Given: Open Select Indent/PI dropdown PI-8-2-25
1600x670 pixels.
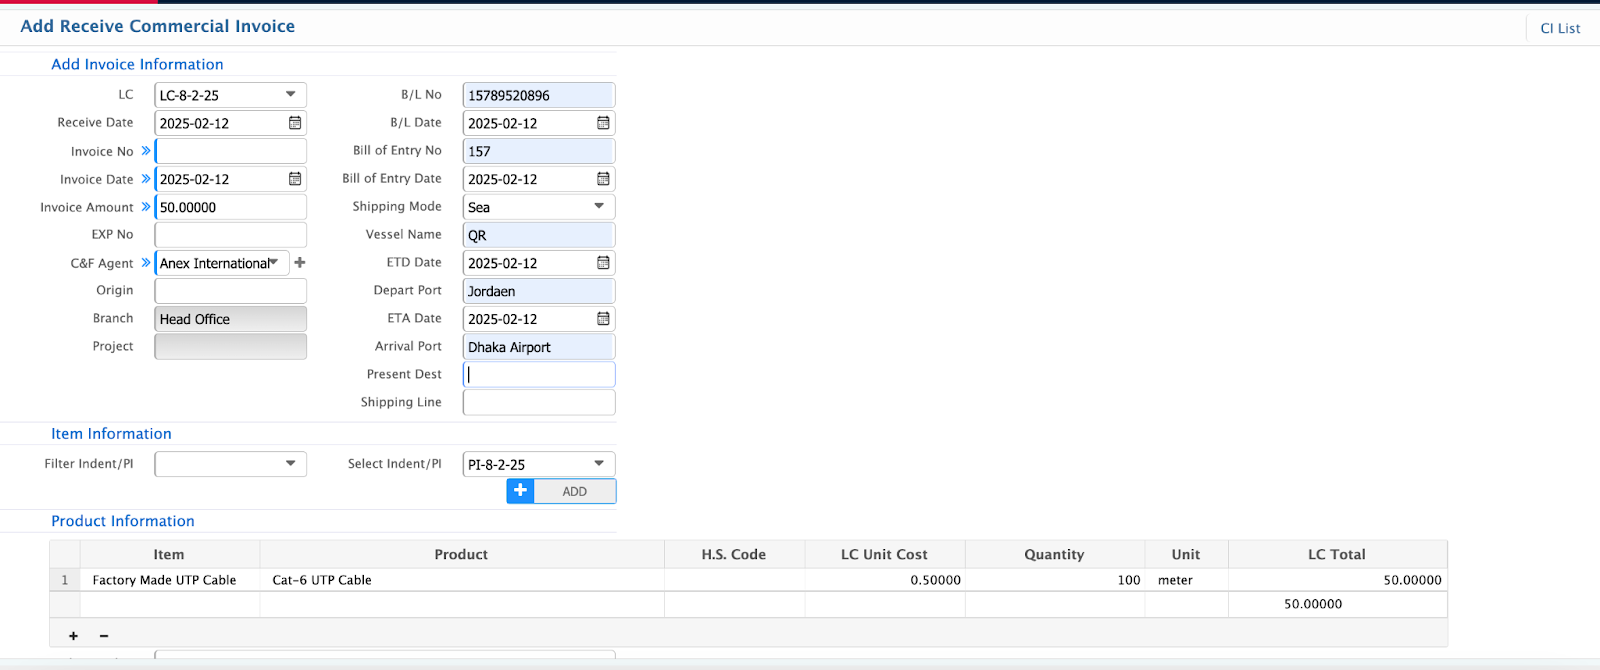Looking at the screenshot, I should 539,464.
